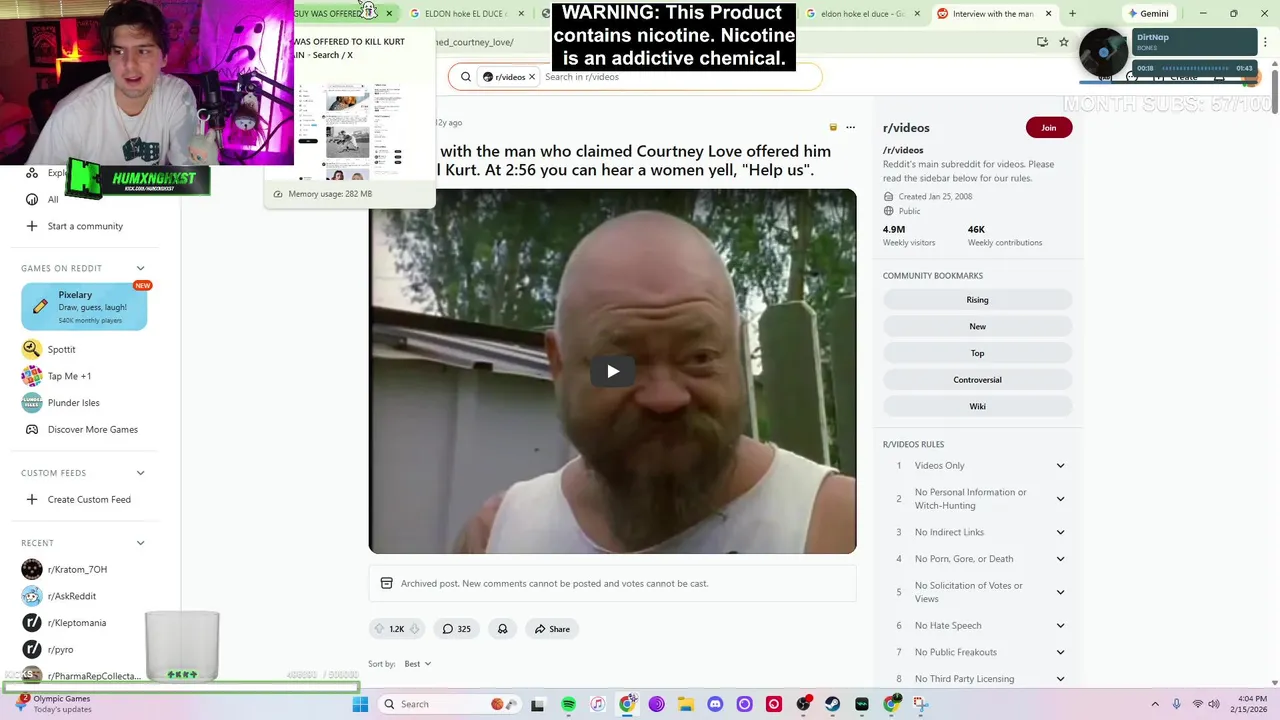1280x720 pixels.
Task: Click the microphone tray icon
Action: pos(1177,704)
